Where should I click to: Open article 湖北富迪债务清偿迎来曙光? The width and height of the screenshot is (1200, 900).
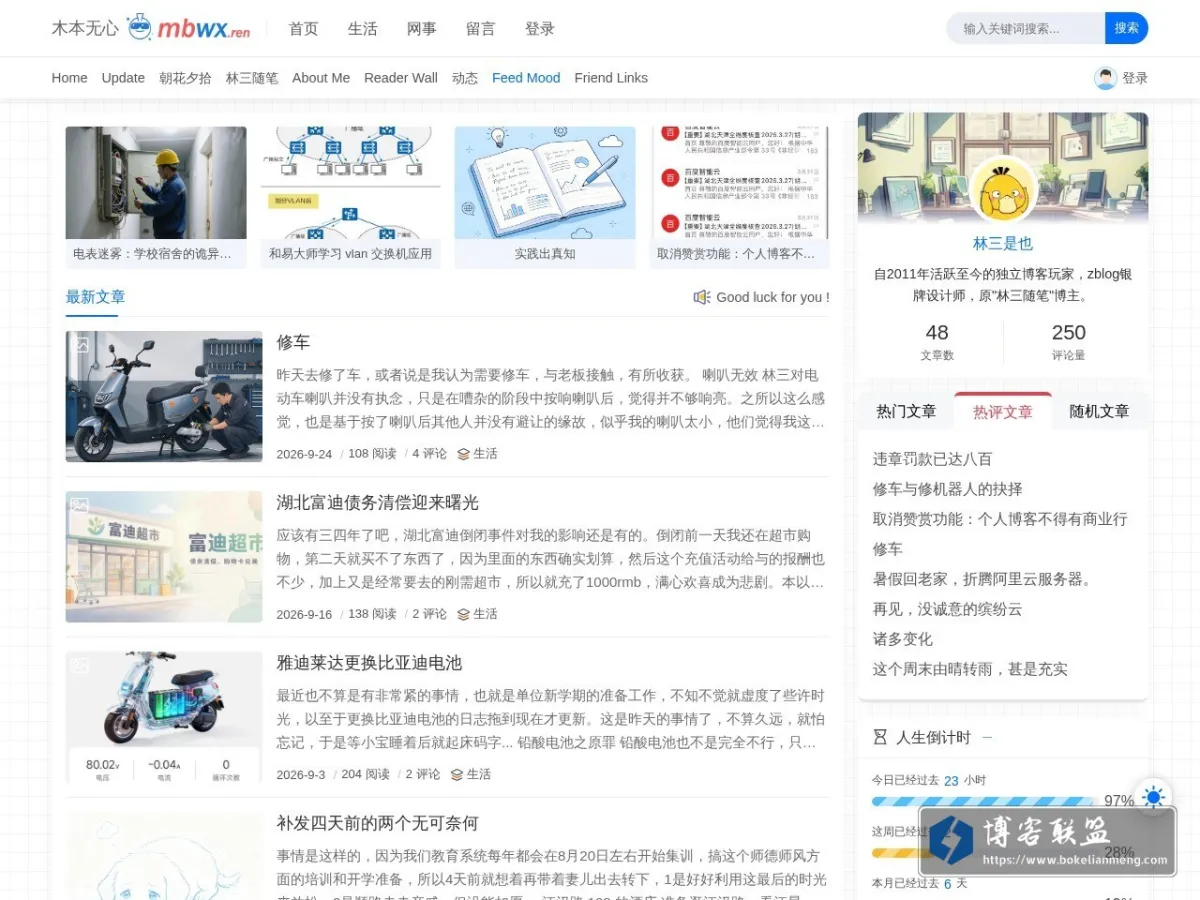[x=378, y=502]
